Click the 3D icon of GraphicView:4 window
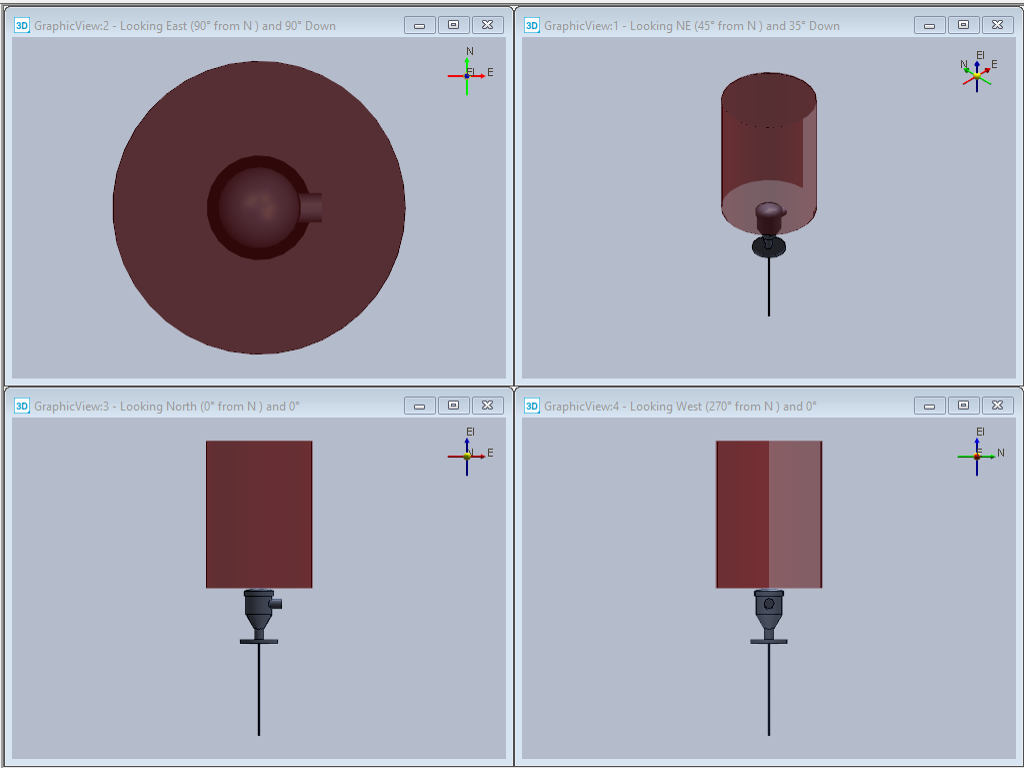Screen dimensions: 1024x768 [x=532, y=406]
